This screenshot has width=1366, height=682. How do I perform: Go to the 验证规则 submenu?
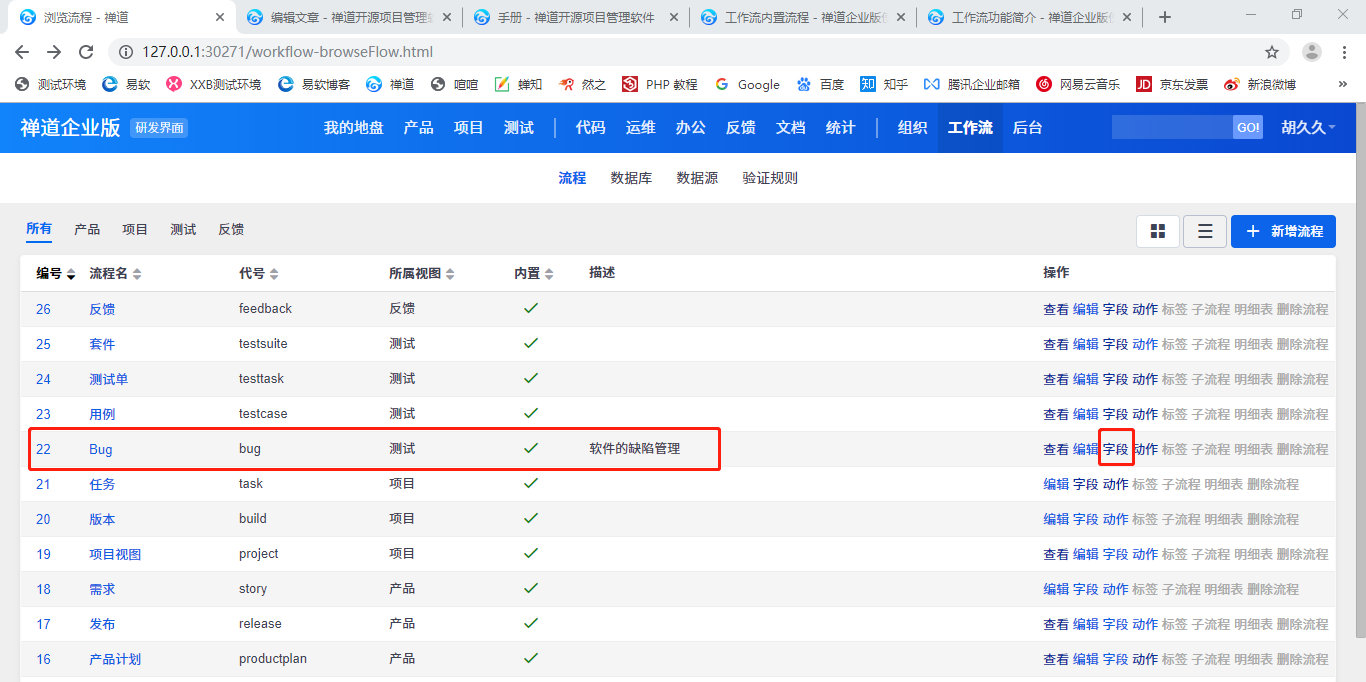click(x=770, y=178)
